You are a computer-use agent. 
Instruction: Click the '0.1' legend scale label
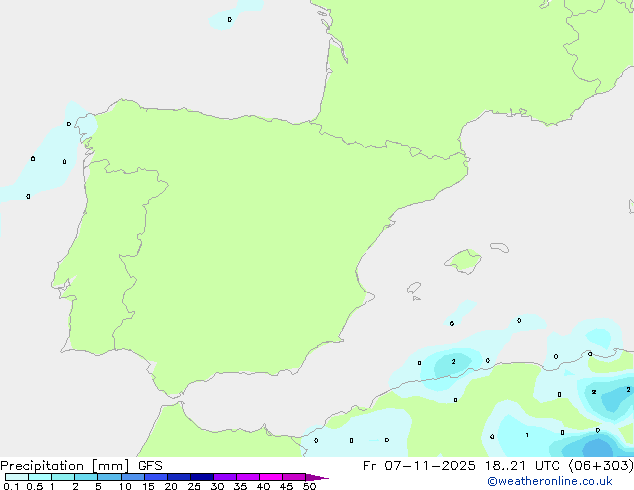click(x=11, y=486)
